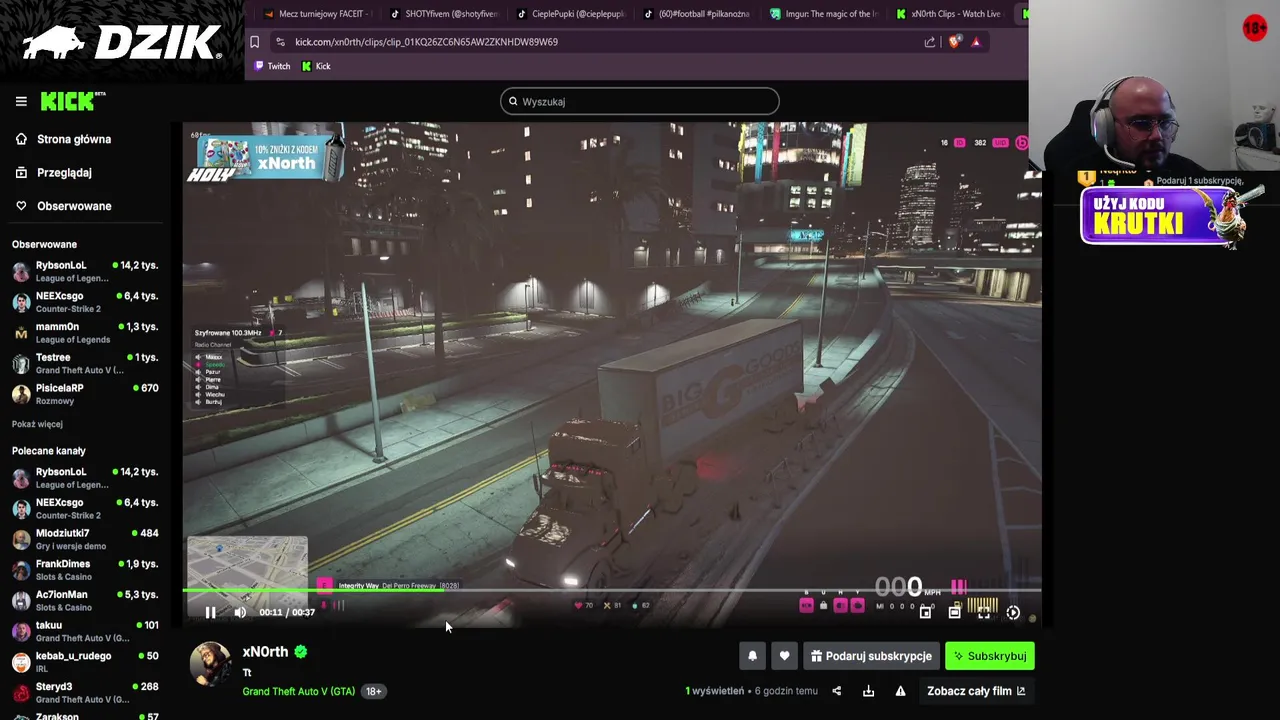Image resolution: width=1280 pixels, height=720 pixels.
Task: Open Grand Theft Auto V (GTA) category
Action: [x=298, y=691]
